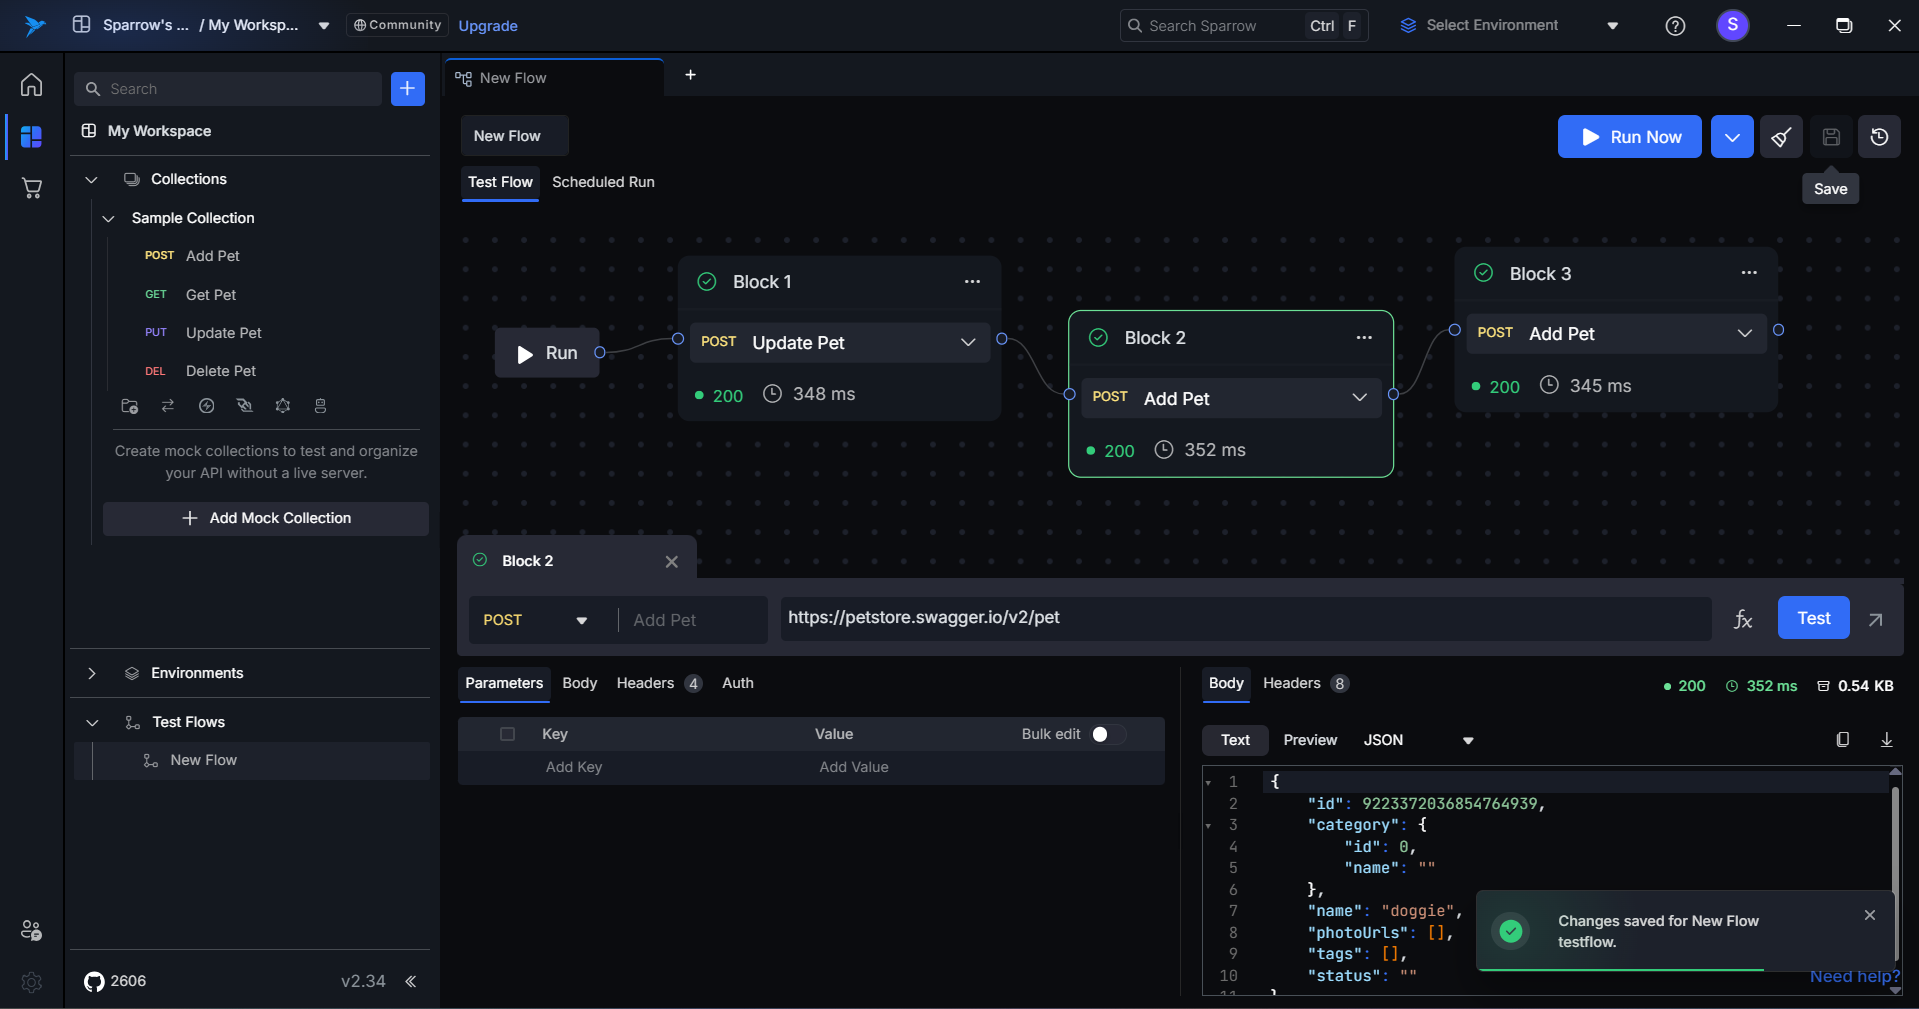
Task: Click the request URL input field
Action: tap(1245, 618)
